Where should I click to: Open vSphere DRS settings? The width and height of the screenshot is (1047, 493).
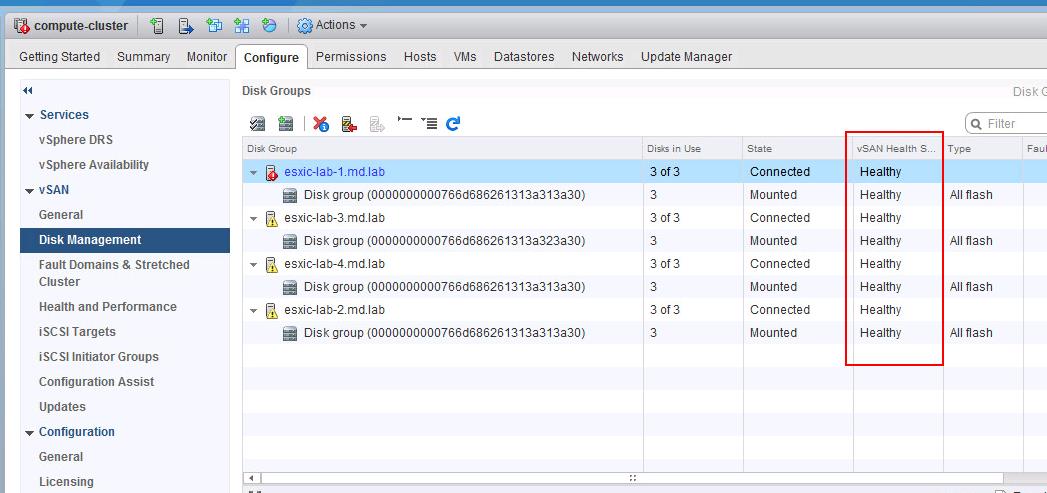75,140
